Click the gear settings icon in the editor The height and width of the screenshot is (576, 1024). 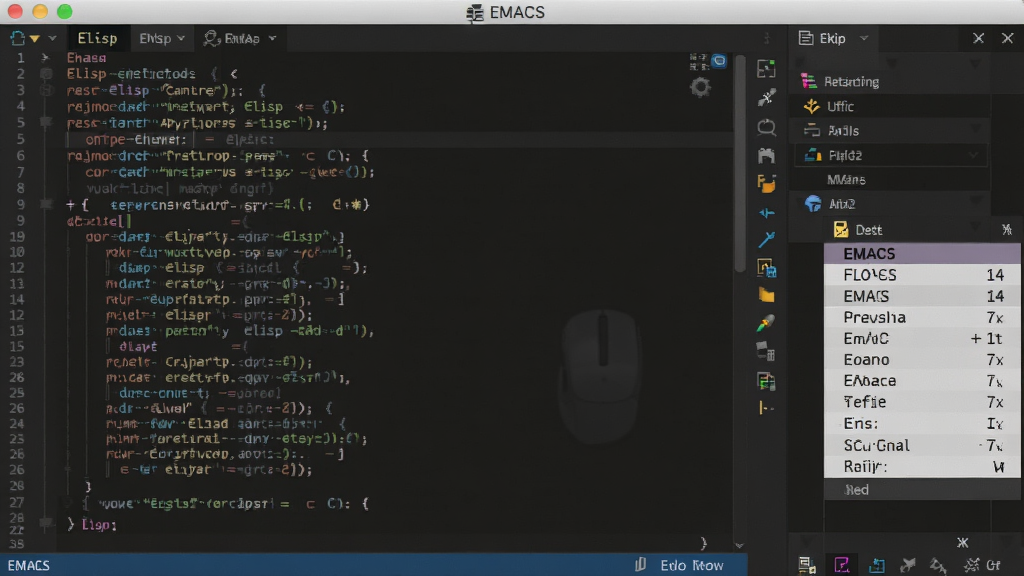[700, 87]
